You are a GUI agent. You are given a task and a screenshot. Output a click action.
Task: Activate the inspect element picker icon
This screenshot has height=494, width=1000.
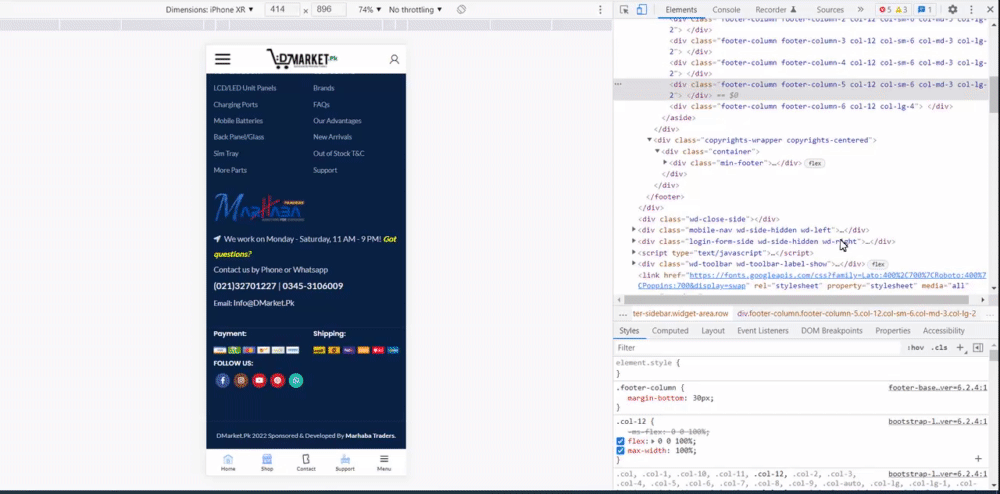(624, 10)
